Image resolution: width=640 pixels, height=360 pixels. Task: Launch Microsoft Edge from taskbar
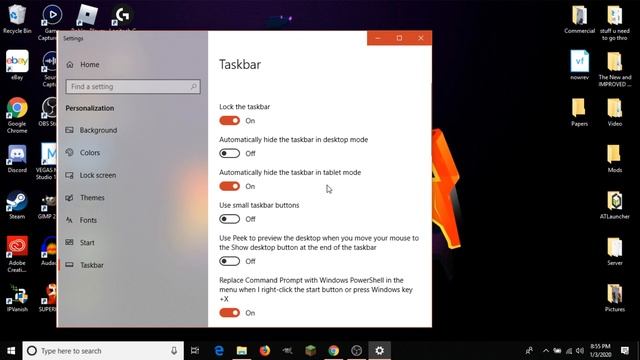219,351
